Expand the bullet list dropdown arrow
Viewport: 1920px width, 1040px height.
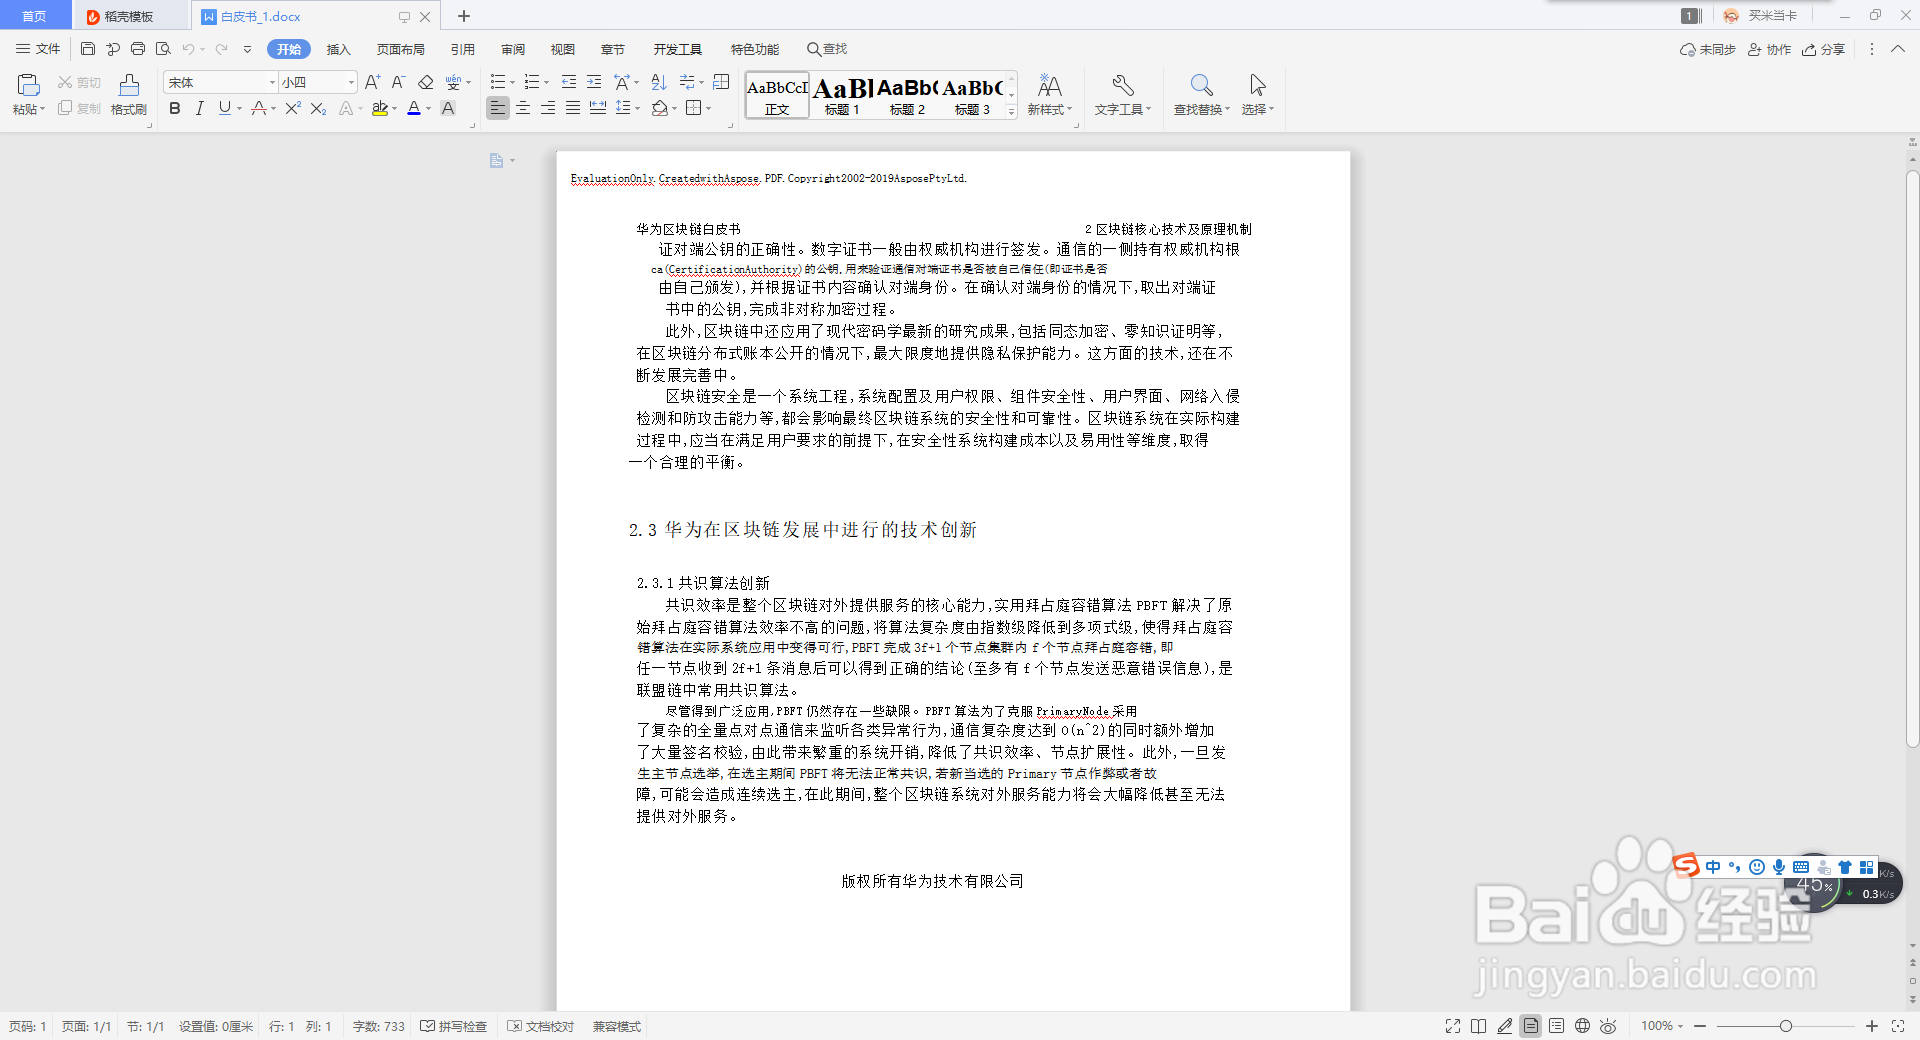513,83
